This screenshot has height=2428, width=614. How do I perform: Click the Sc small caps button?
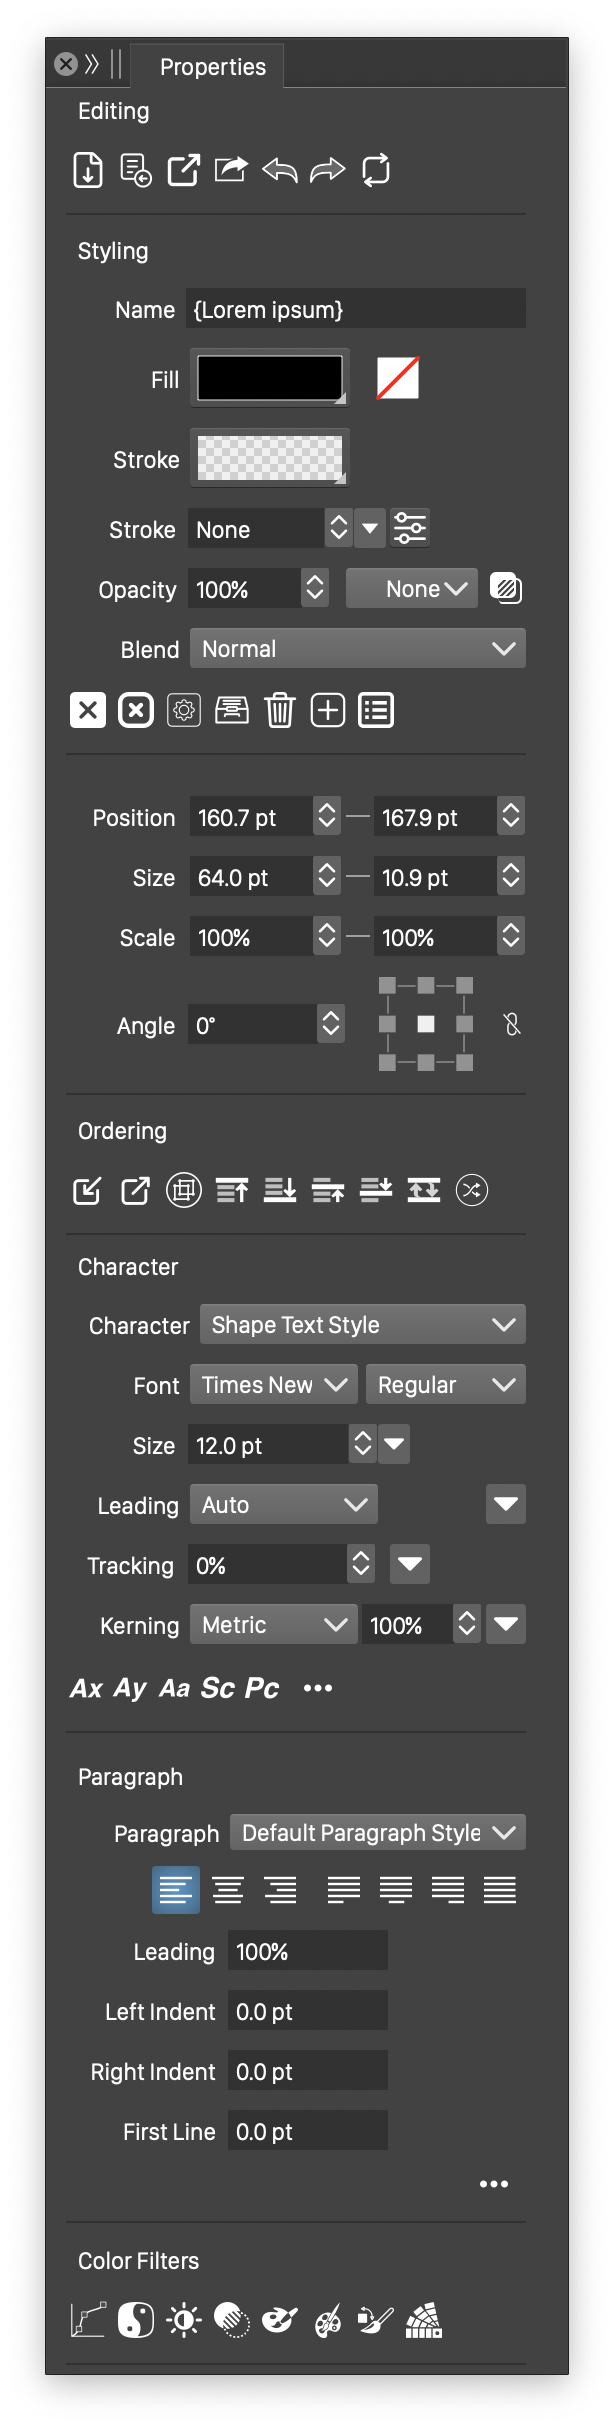tap(218, 1689)
